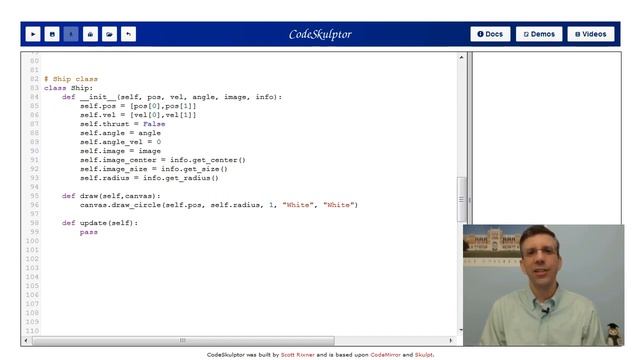Click the 'self.image = image' line

[x=120, y=151]
